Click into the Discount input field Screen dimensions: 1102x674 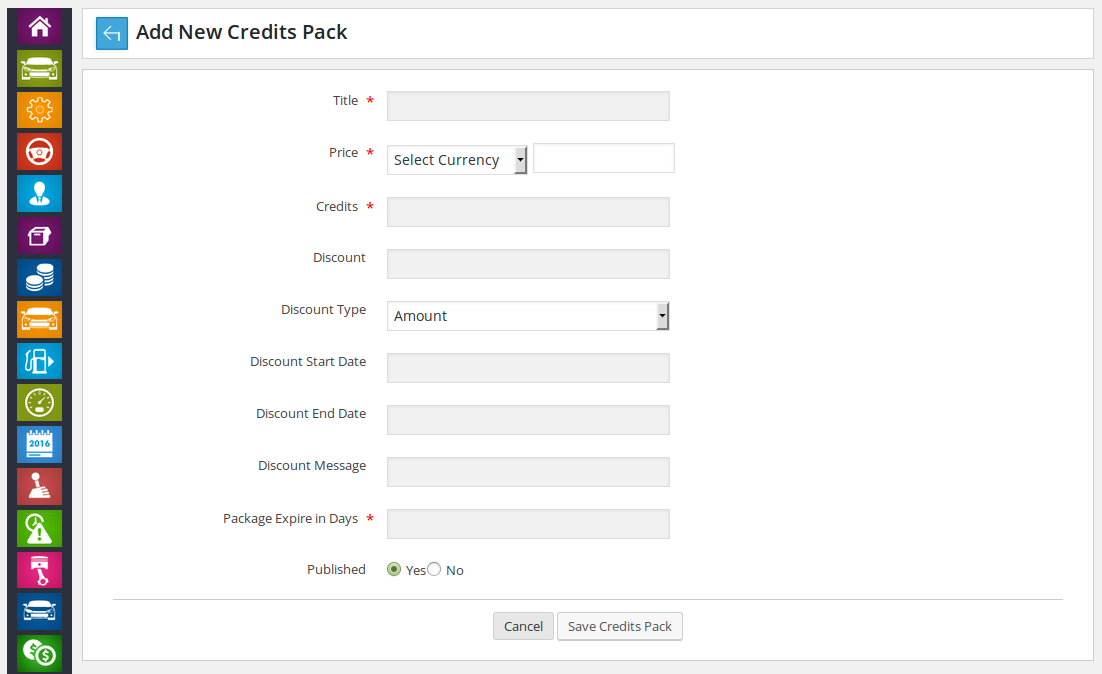(529, 264)
